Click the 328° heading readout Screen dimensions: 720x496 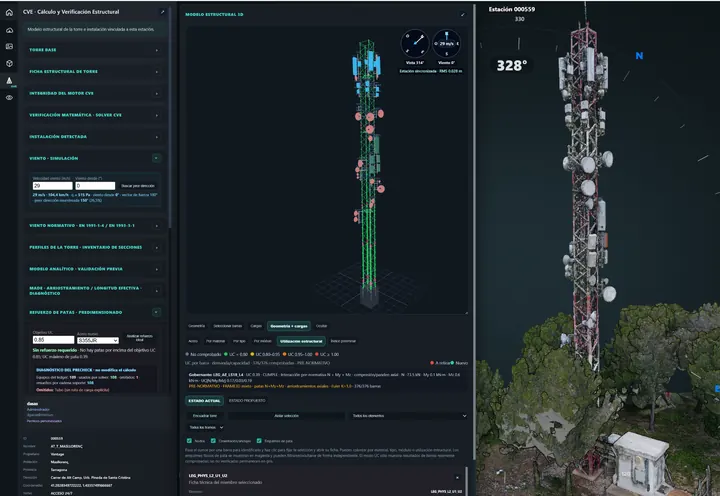pyautogui.click(x=512, y=65)
